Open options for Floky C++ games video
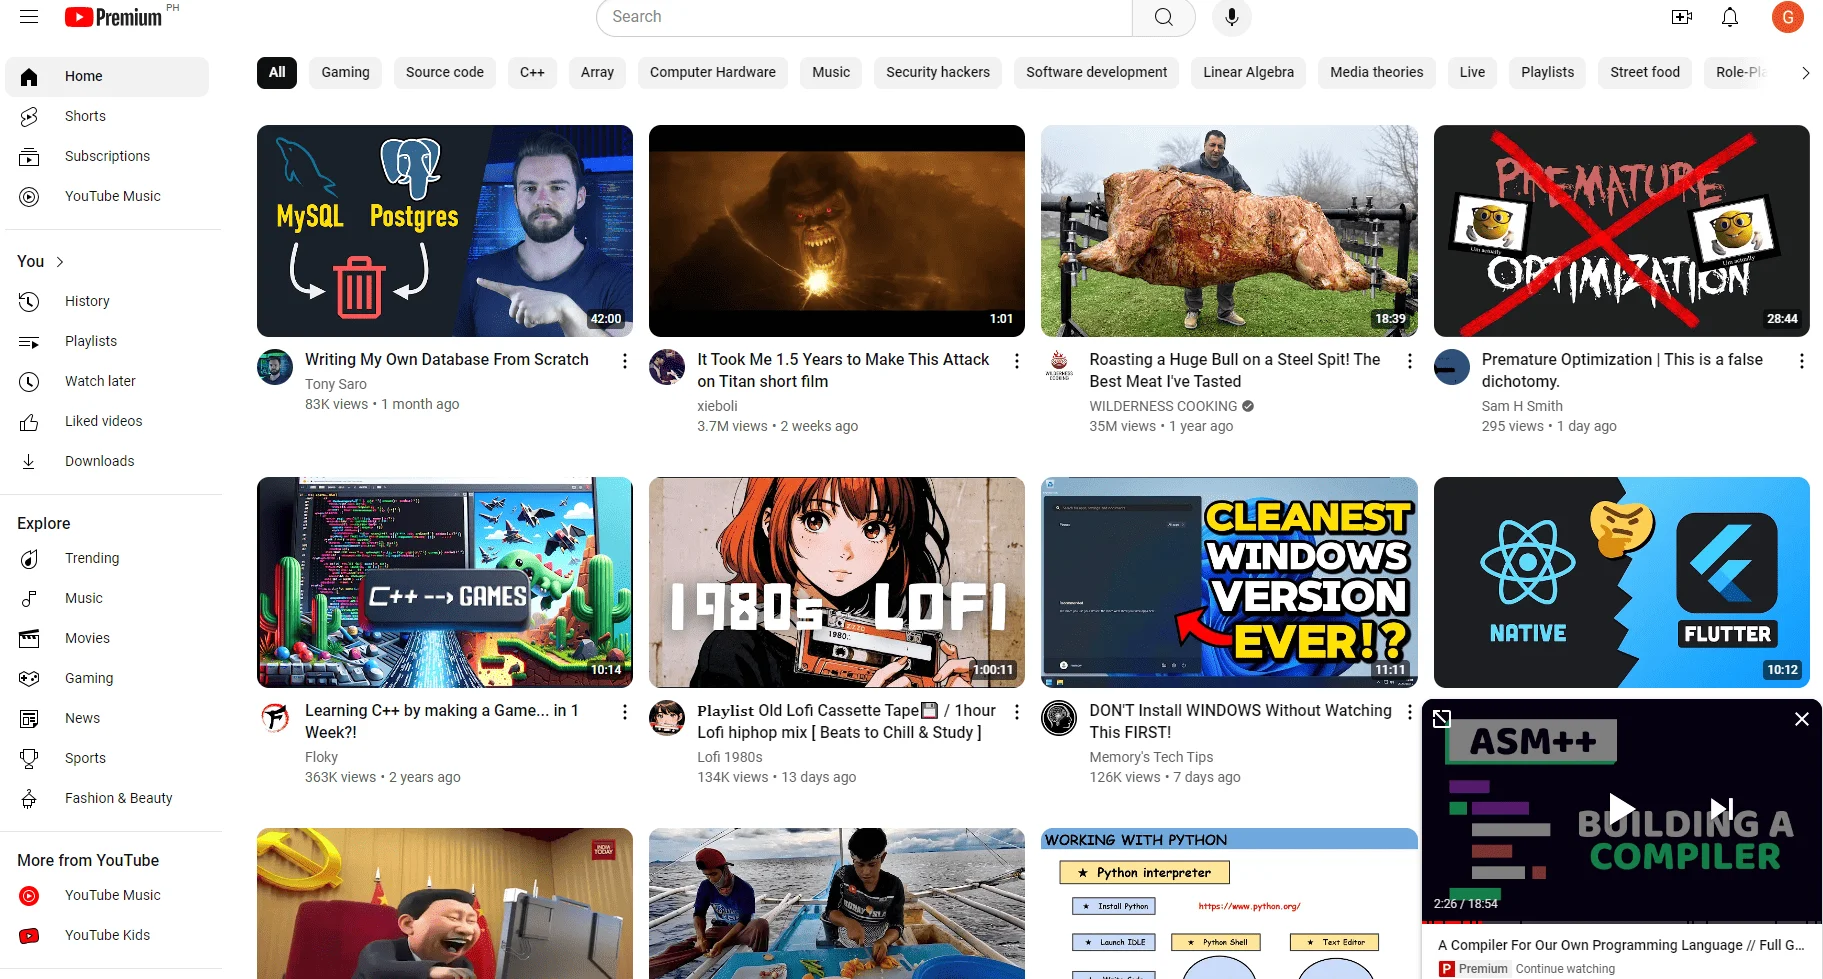The width and height of the screenshot is (1823, 979). 625,712
